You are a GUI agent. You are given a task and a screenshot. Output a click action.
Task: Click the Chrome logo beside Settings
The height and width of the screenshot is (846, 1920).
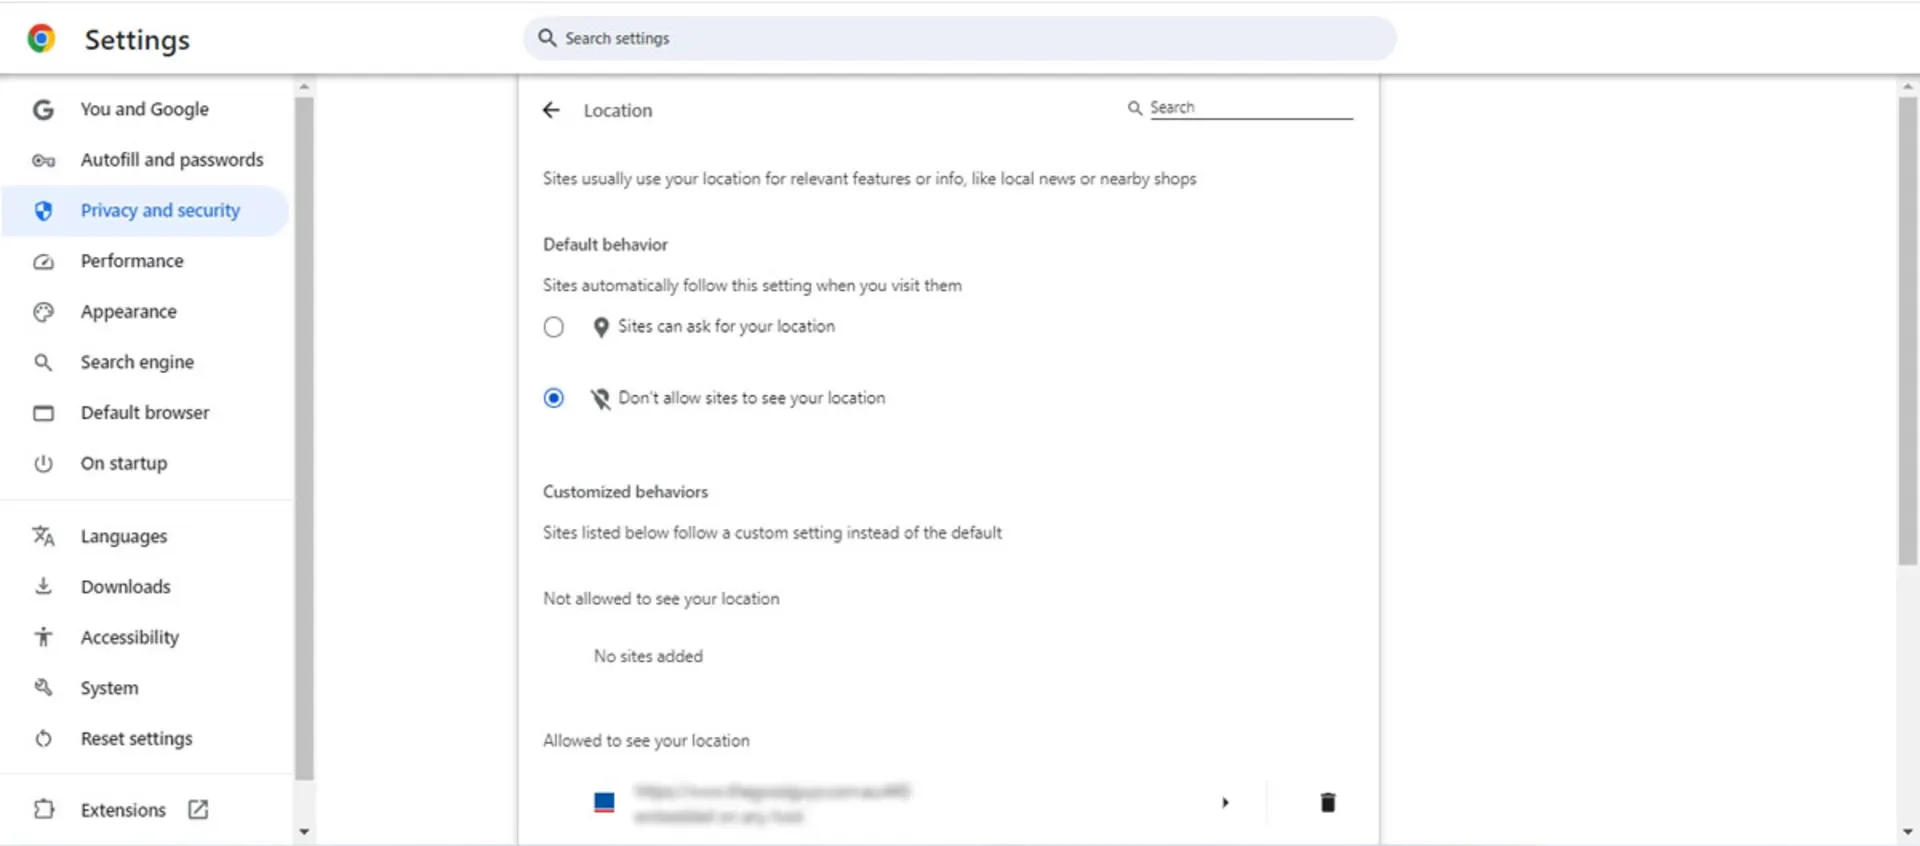(41, 39)
